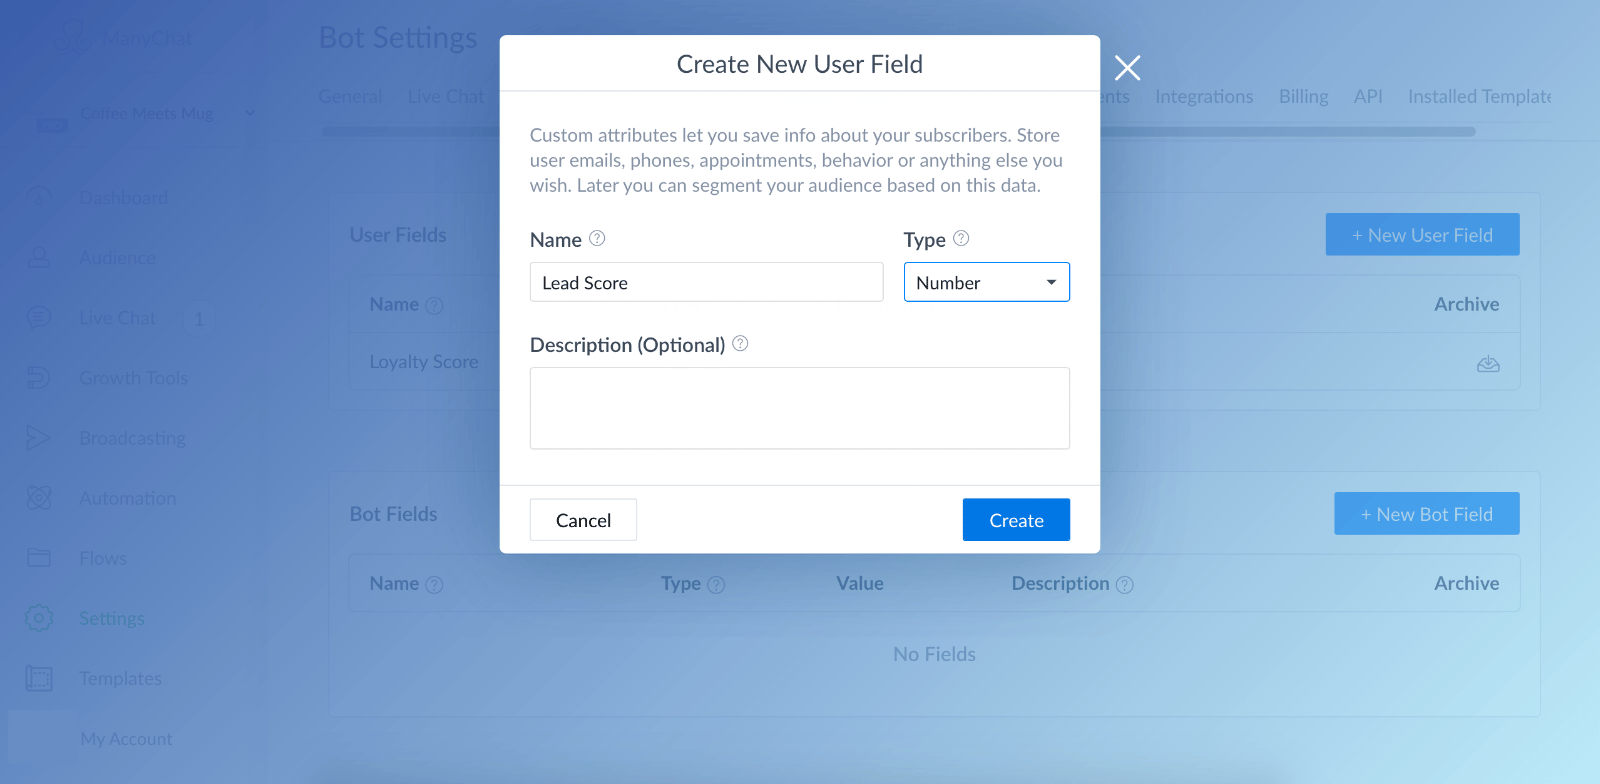This screenshot has width=1600, height=784.
Task: Switch to the Billing tab
Action: (1303, 96)
